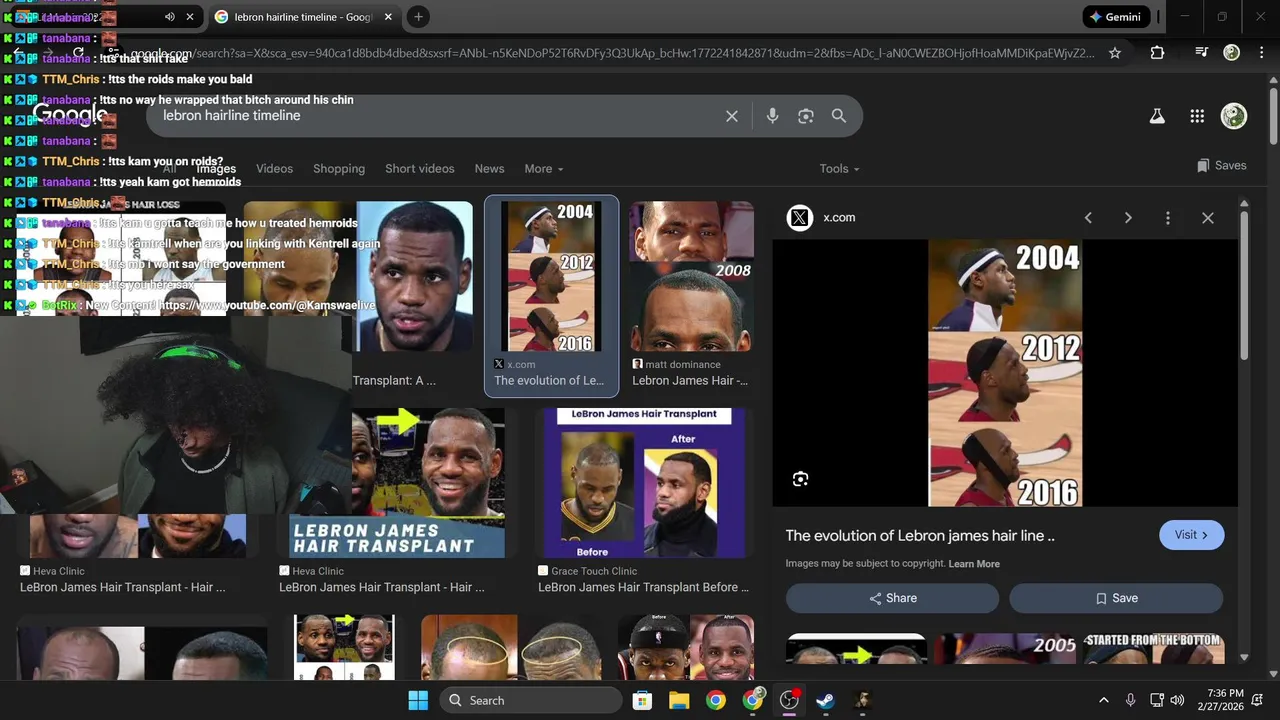1280x720 pixels.
Task: Go to previous image in preview panel
Action: [x=1088, y=218]
